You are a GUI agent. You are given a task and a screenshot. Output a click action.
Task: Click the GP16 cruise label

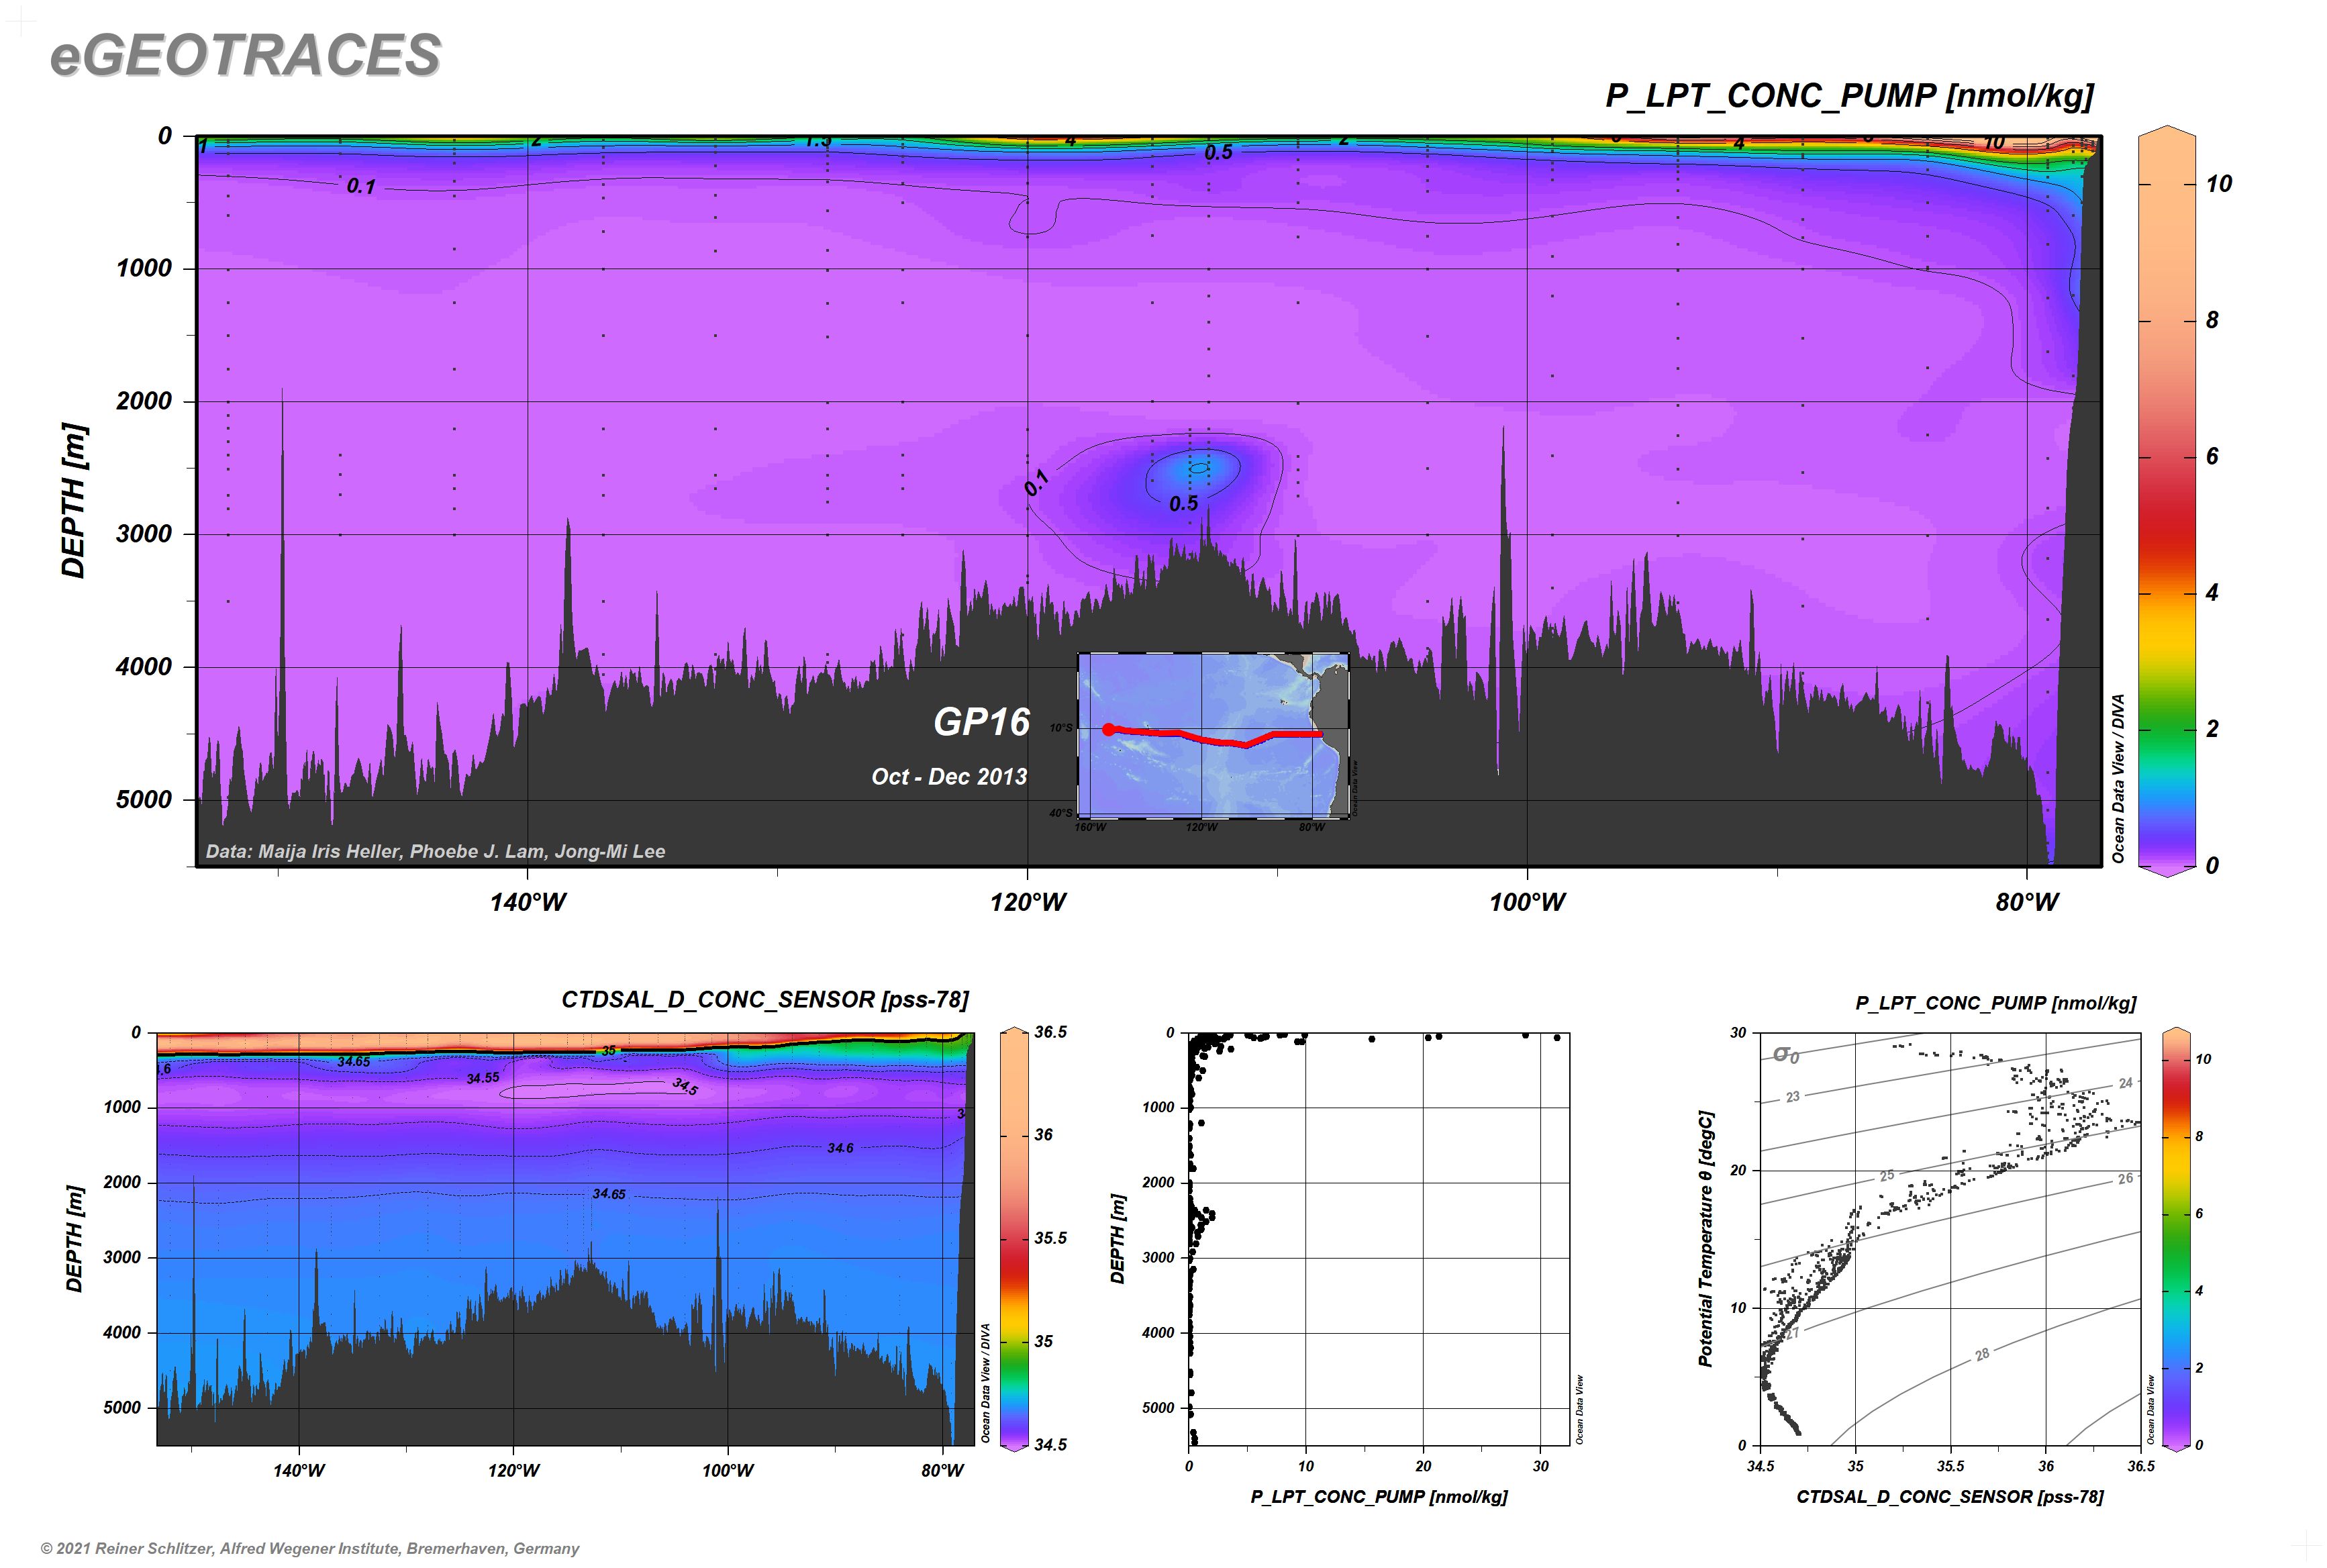(x=981, y=722)
